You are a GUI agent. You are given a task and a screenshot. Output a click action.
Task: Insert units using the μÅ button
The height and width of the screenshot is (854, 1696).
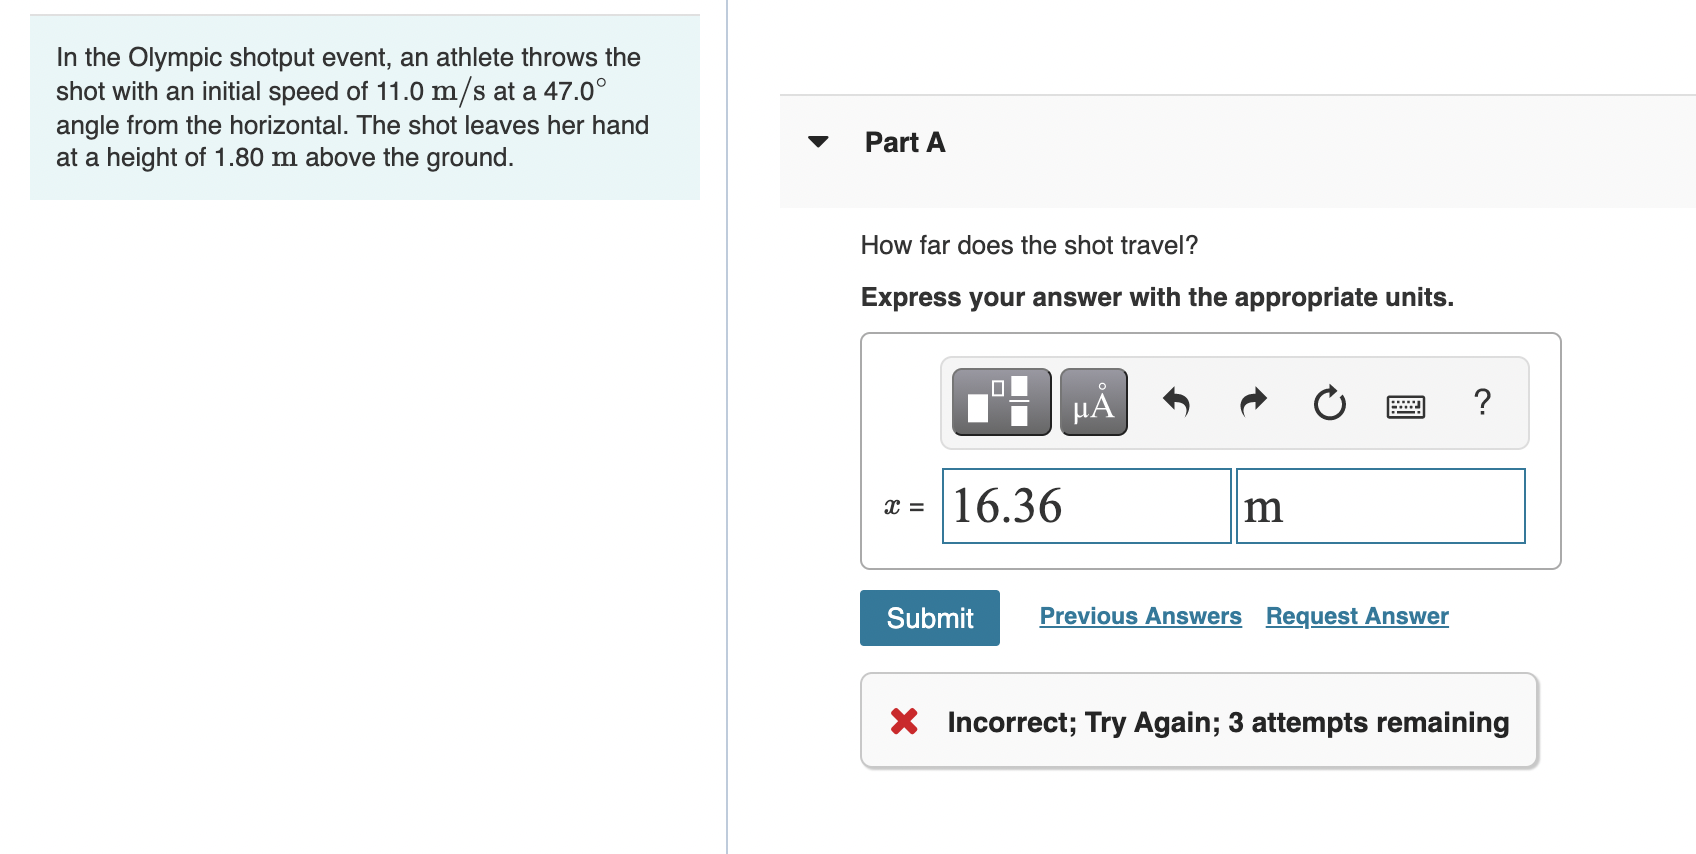(x=1092, y=402)
